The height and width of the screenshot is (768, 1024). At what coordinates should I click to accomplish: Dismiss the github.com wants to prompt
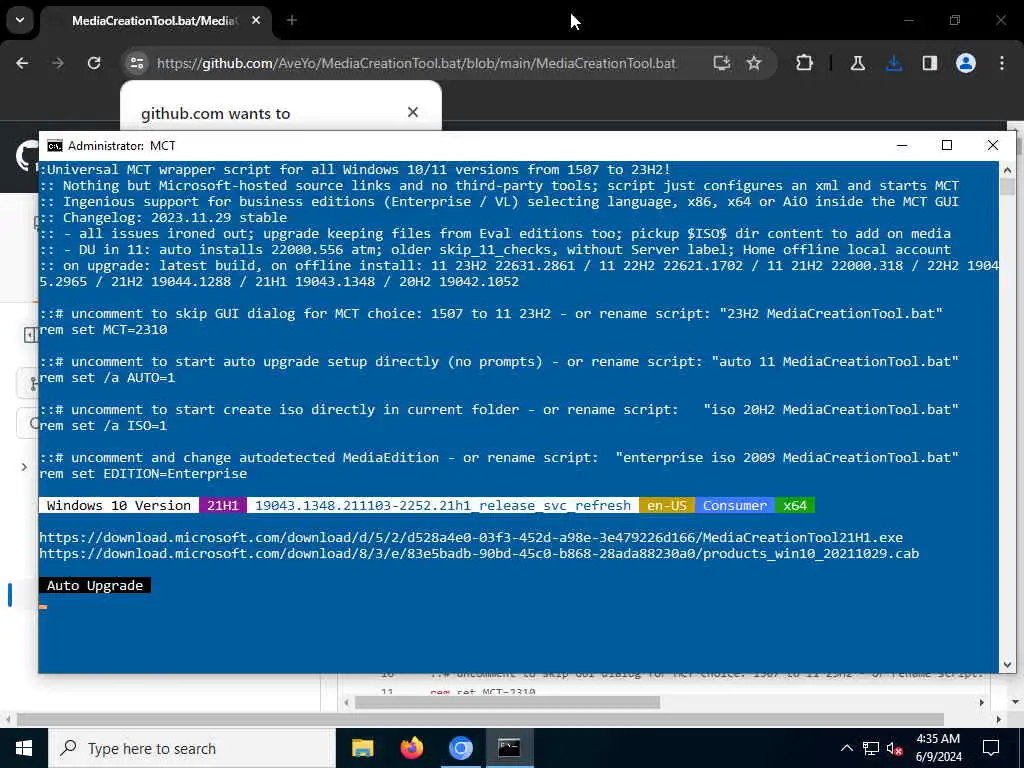pos(413,112)
